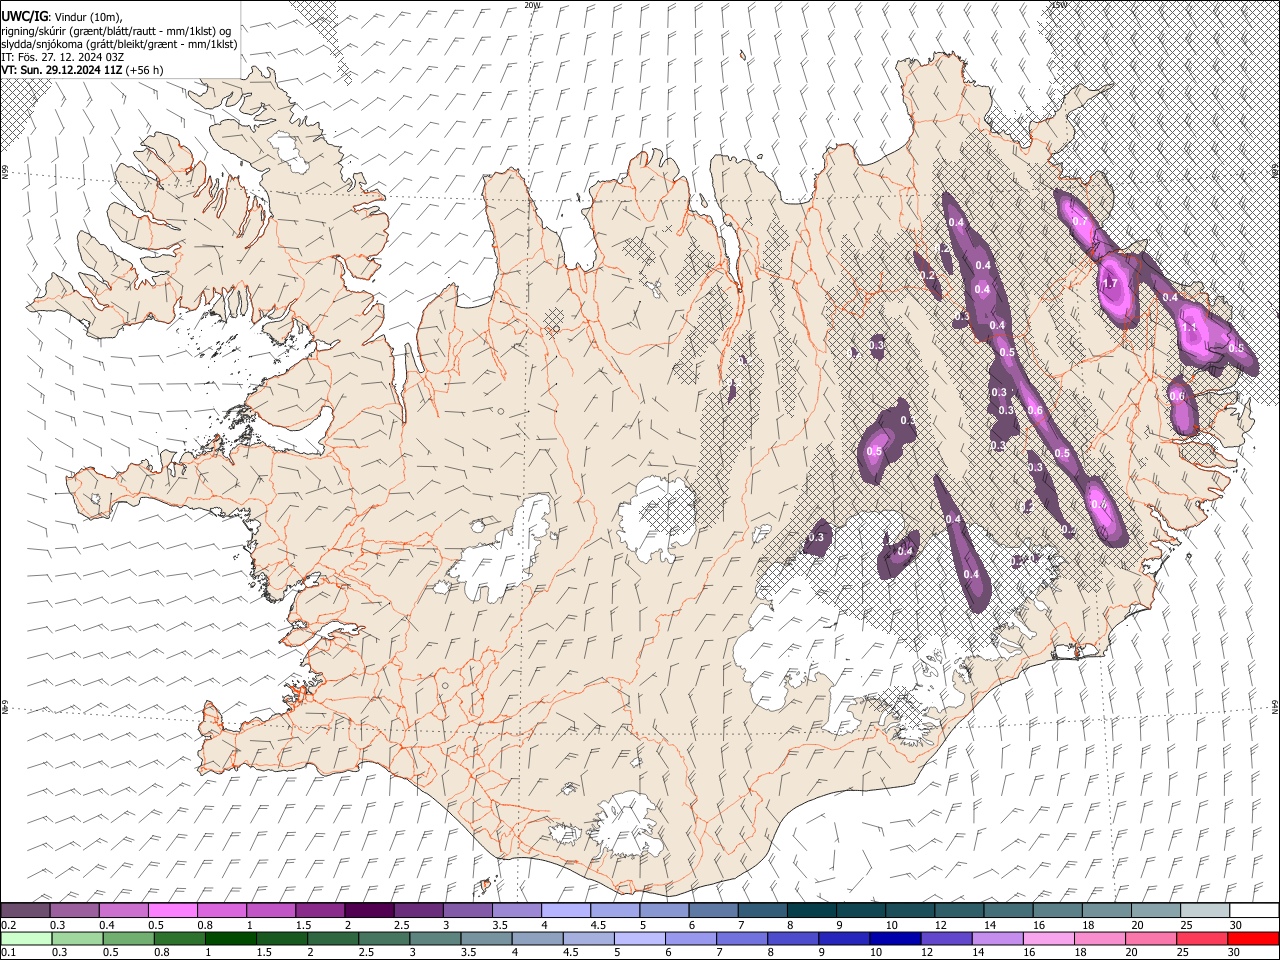Click the white Hofsjökull glacier in central Iceland
This screenshot has width=1280, height=960.
click(x=657, y=520)
